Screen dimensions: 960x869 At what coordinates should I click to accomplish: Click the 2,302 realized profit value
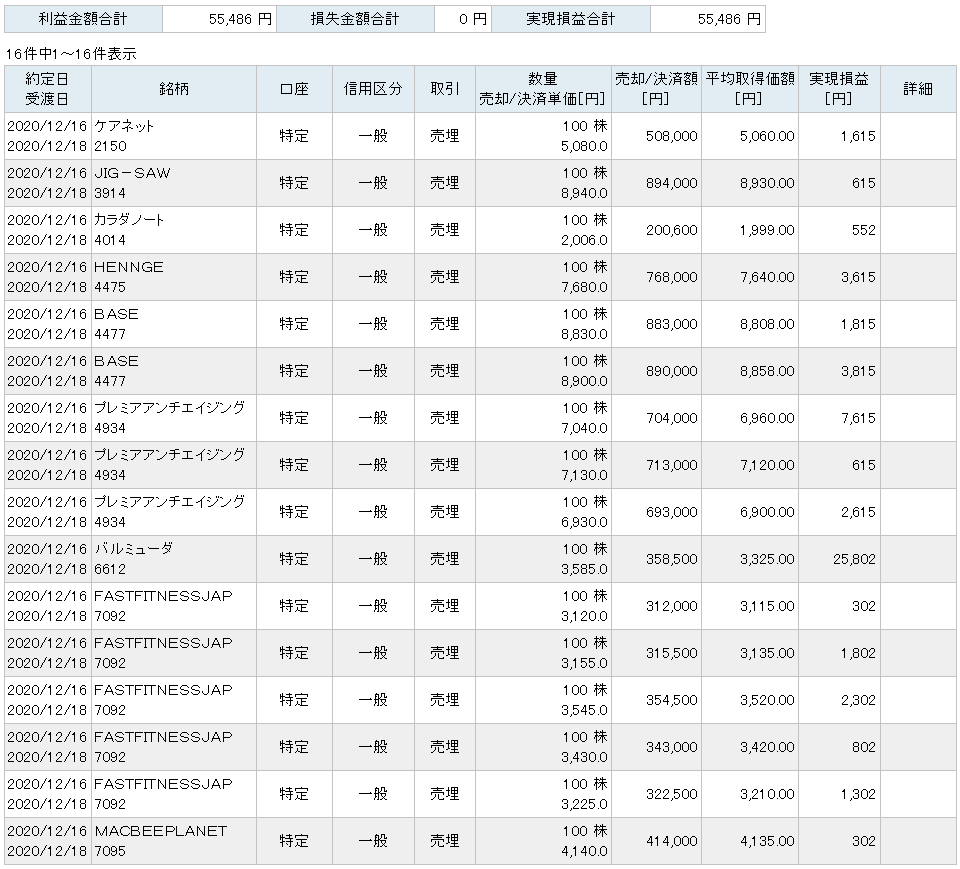858,700
